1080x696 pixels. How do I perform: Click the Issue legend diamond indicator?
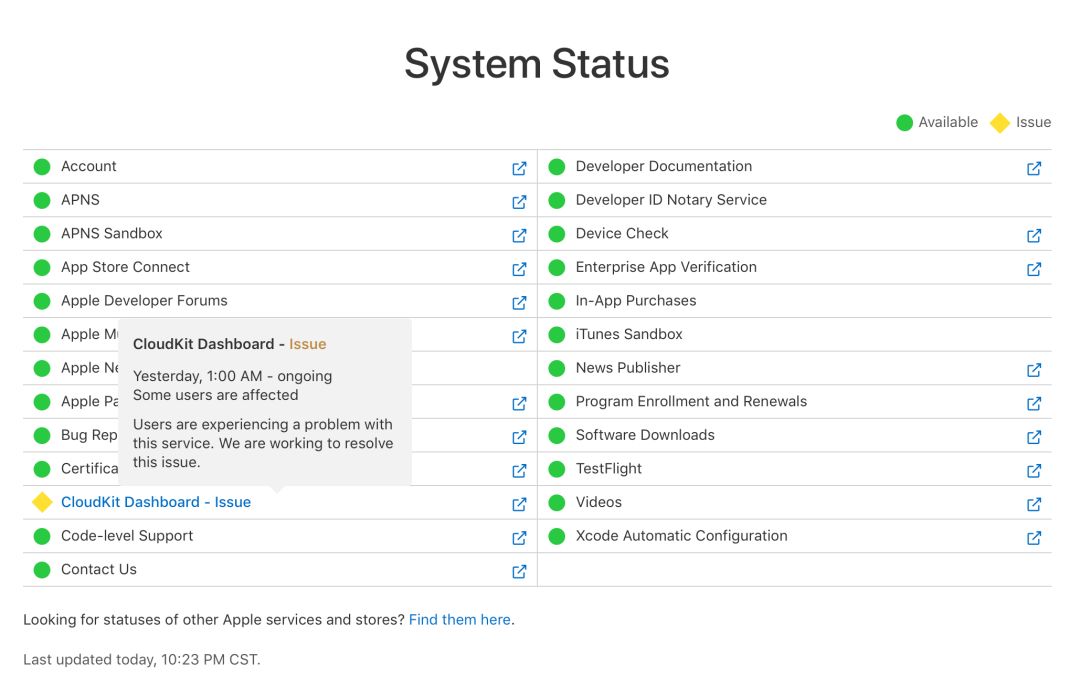(x=999, y=122)
